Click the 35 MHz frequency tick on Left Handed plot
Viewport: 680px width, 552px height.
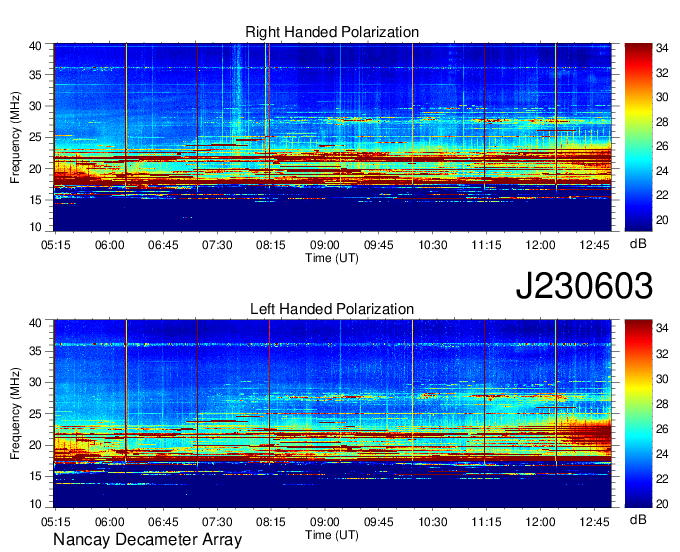tap(36, 351)
